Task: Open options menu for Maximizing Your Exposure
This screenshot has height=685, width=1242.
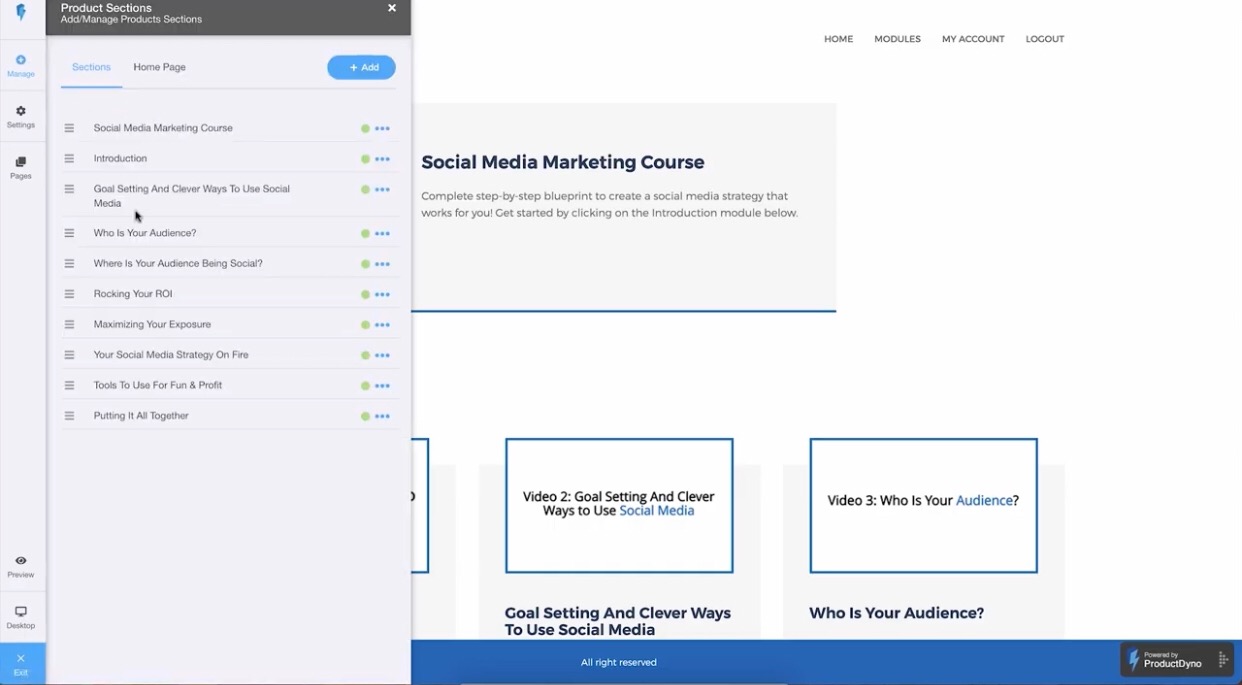Action: click(382, 325)
